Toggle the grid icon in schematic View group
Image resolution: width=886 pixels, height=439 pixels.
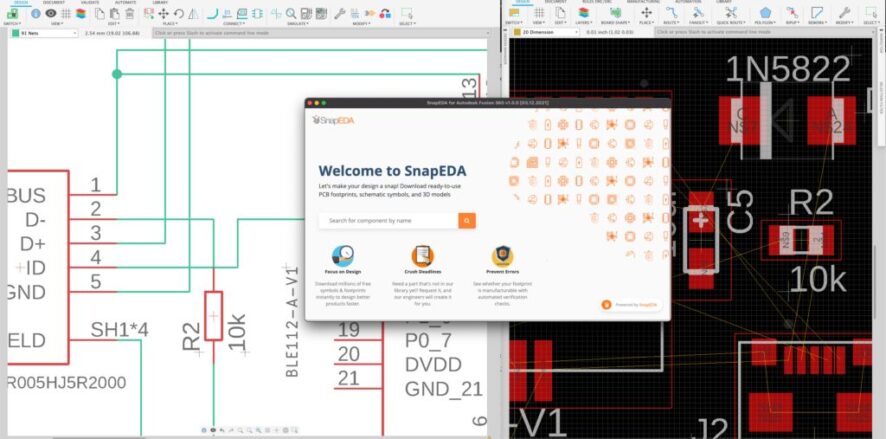[x=66, y=13]
